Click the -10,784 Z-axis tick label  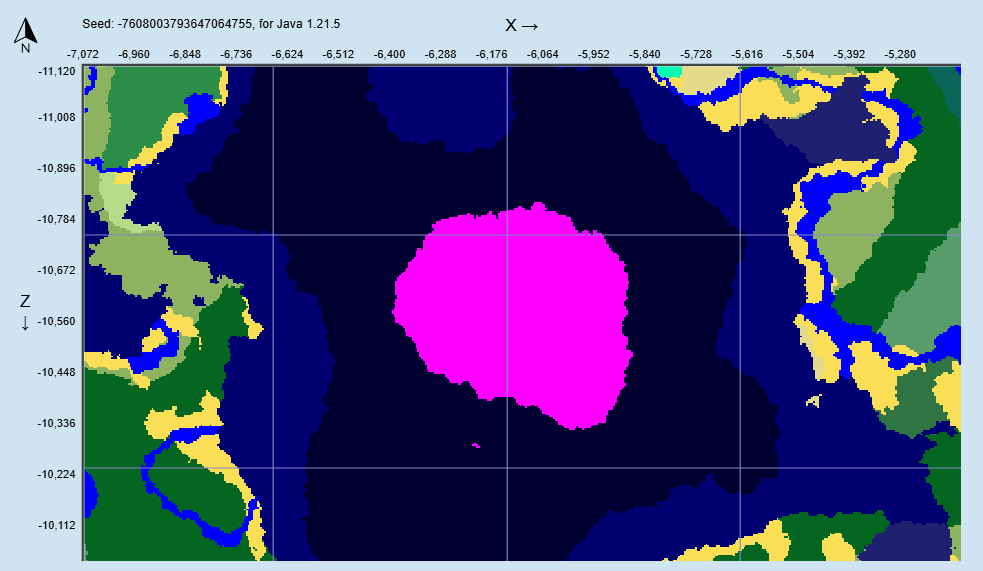pos(56,219)
